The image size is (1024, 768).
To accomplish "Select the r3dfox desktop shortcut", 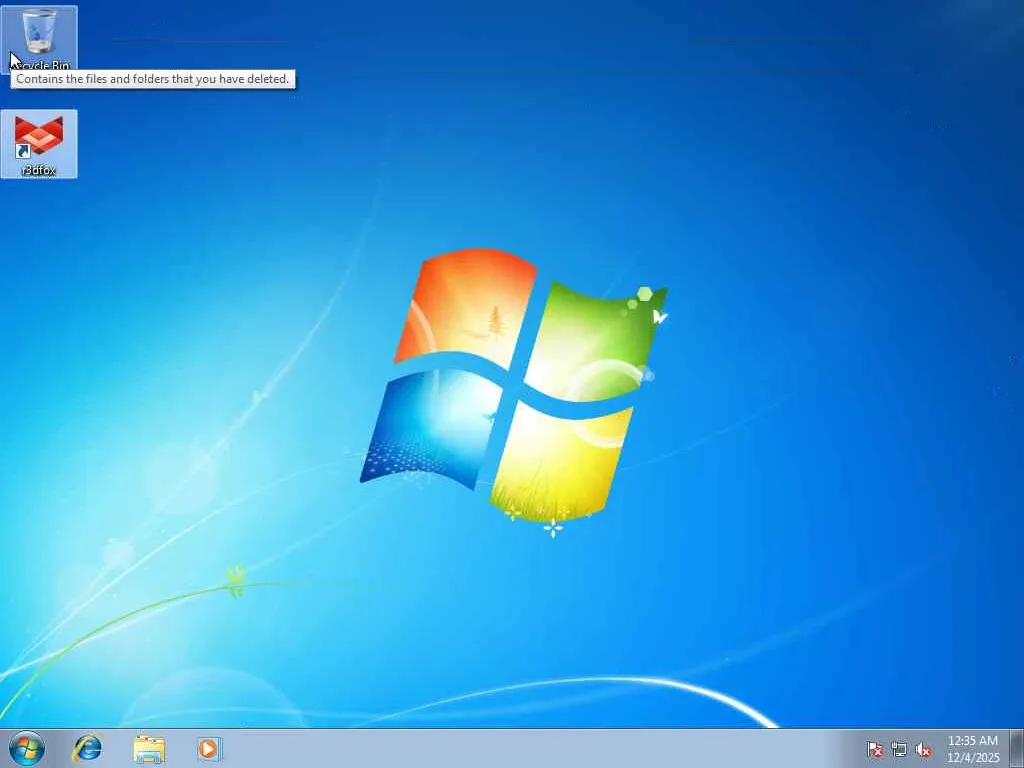I will [x=39, y=144].
